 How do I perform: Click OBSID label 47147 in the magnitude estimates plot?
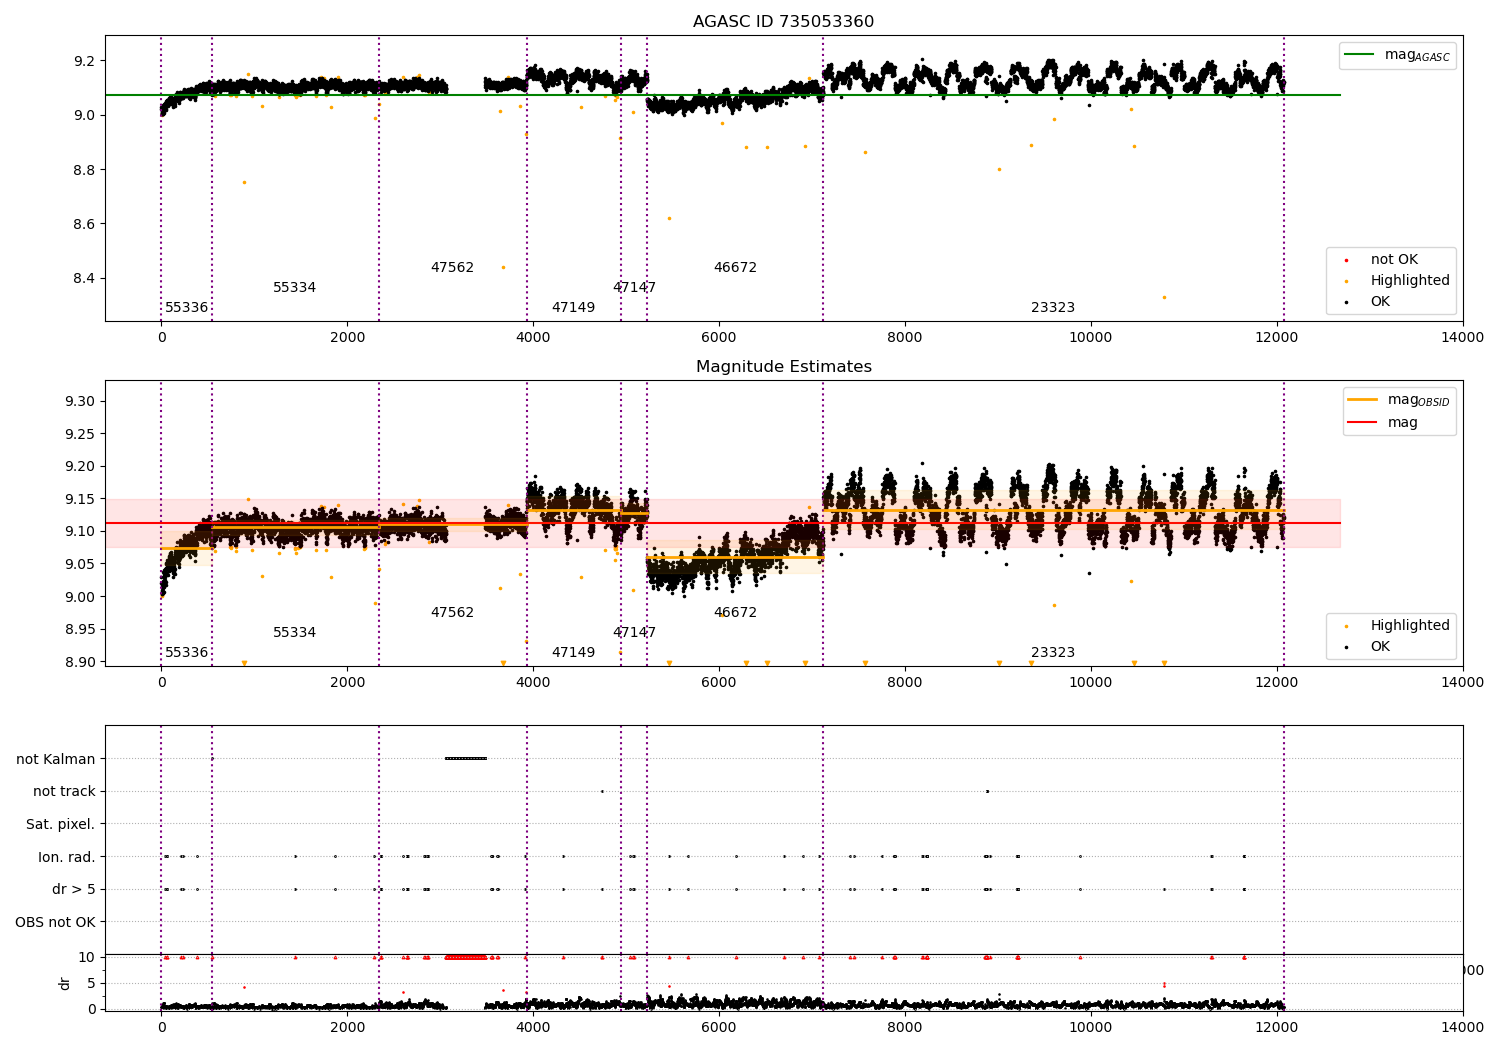pos(635,633)
